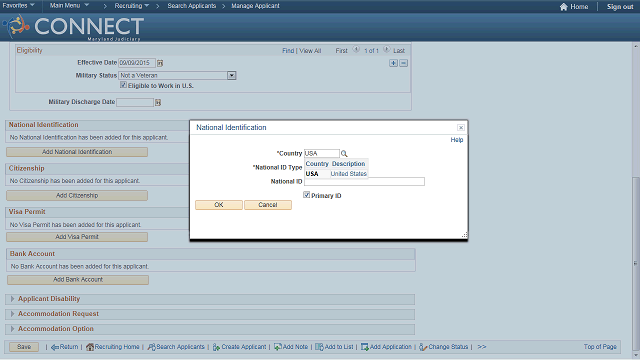Add a new Eligibility row with plus icon
640x360 pixels.
tap(393, 63)
